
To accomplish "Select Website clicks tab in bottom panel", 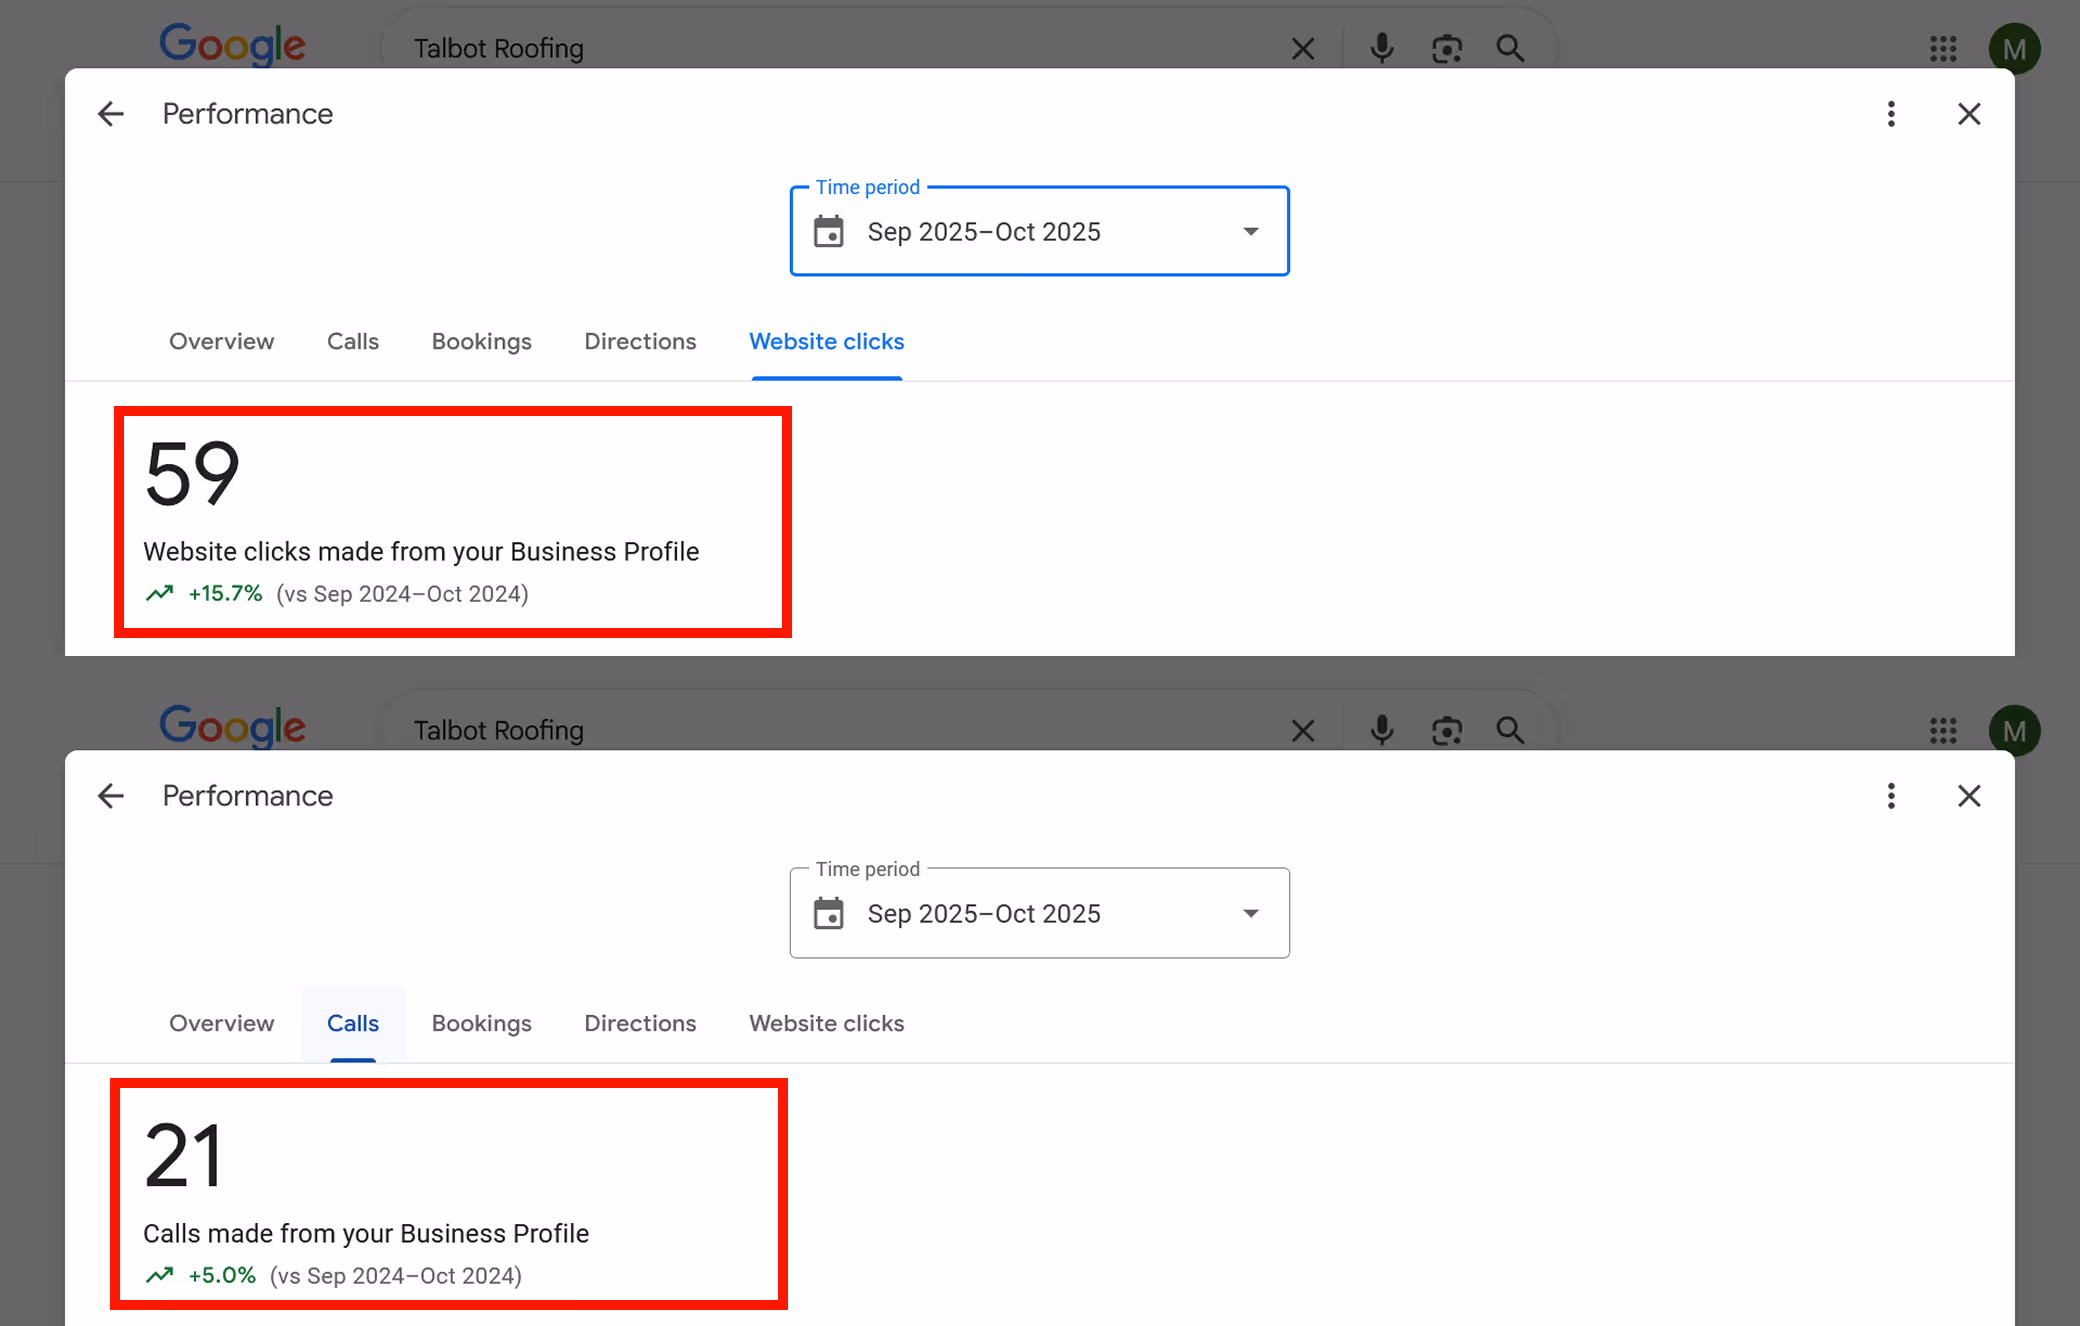I will 826,1023.
